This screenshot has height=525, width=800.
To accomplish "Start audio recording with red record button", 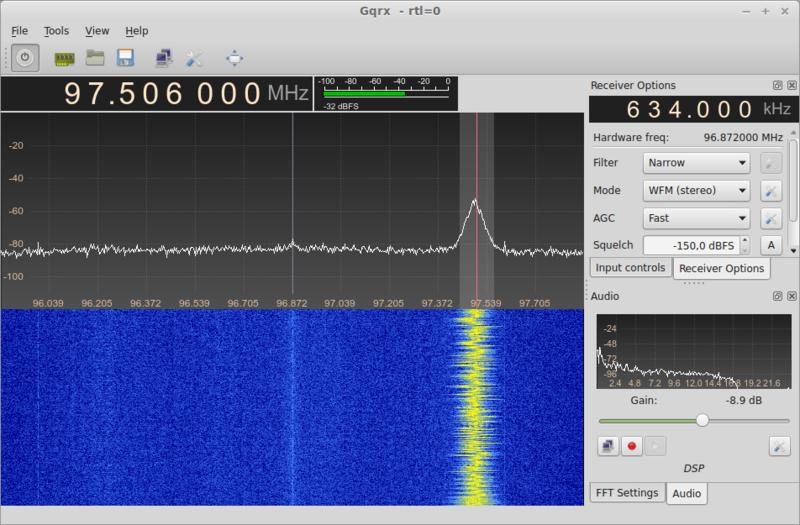I will click(x=632, y=446).
